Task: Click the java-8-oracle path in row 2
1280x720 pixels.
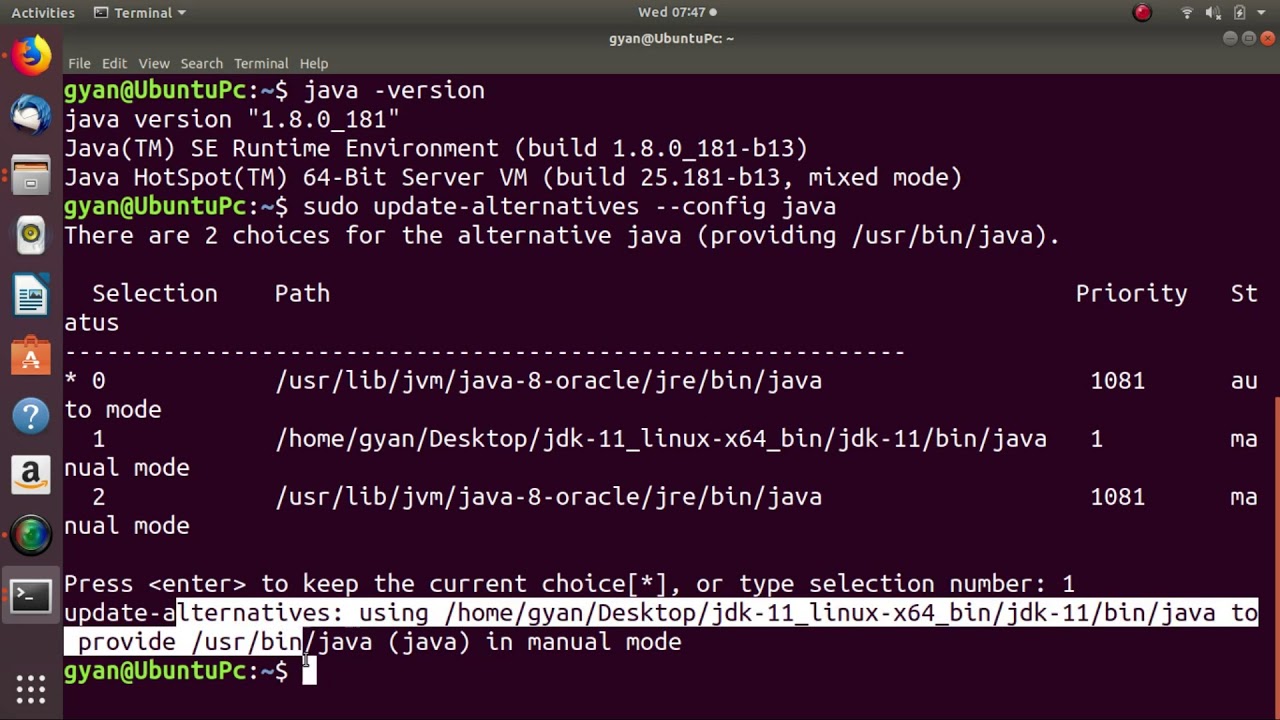Action: coord(549,497)
